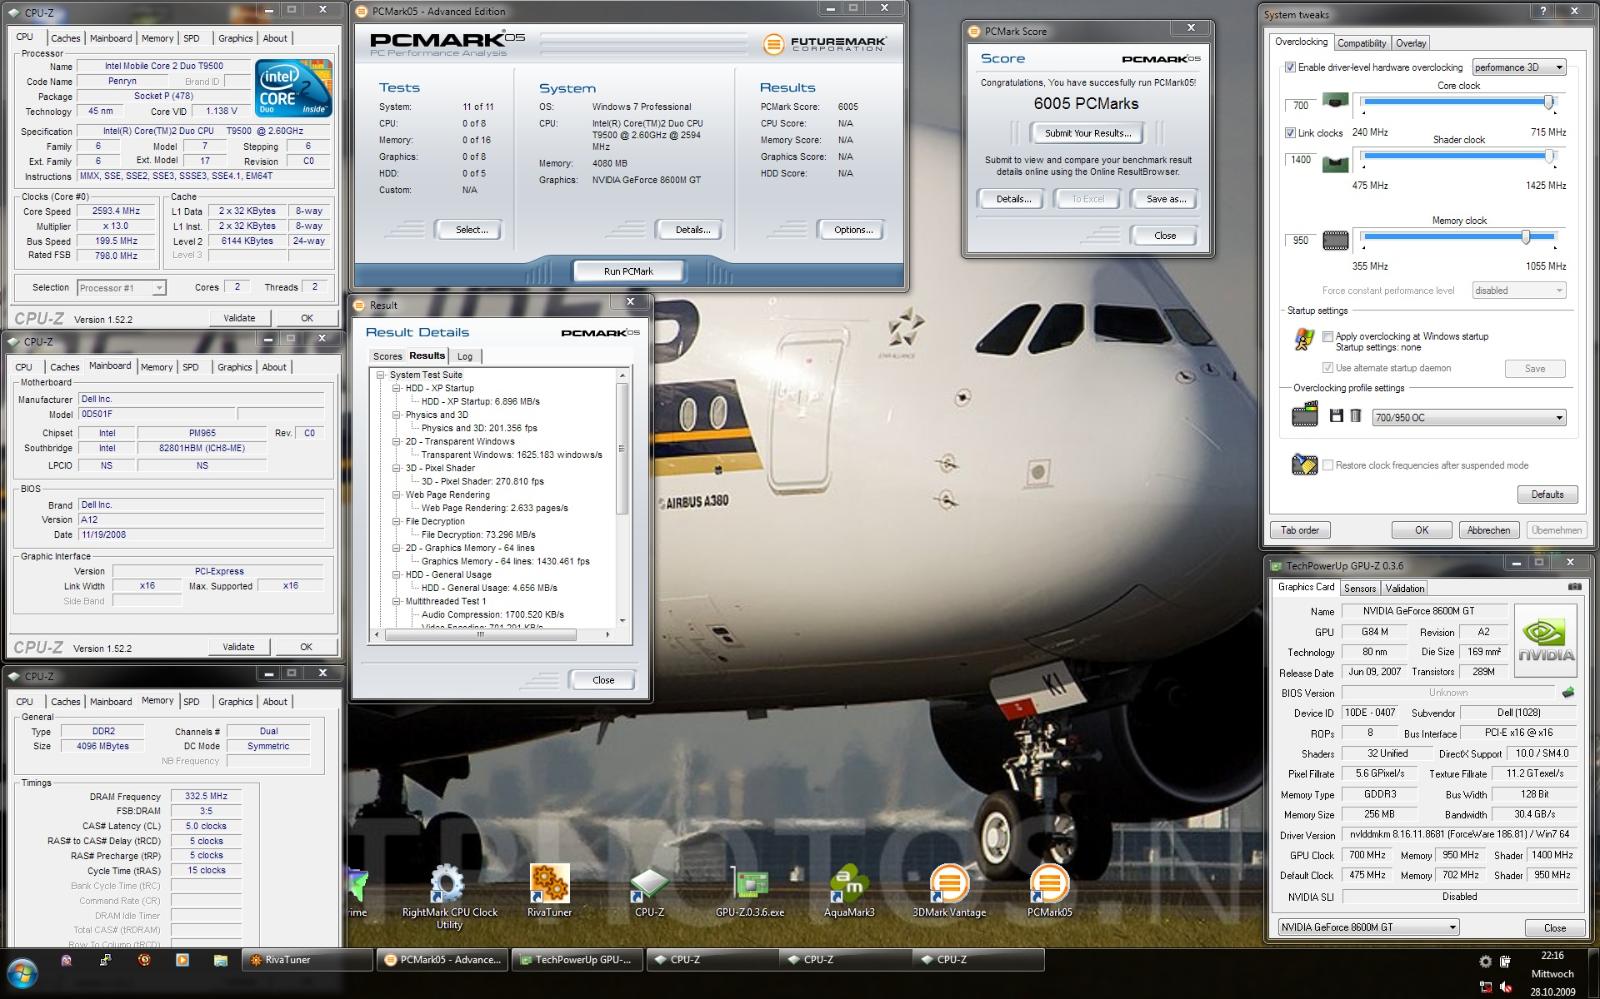
Task: Click the Select... button under Tests
Action: (x=471, y=230)
